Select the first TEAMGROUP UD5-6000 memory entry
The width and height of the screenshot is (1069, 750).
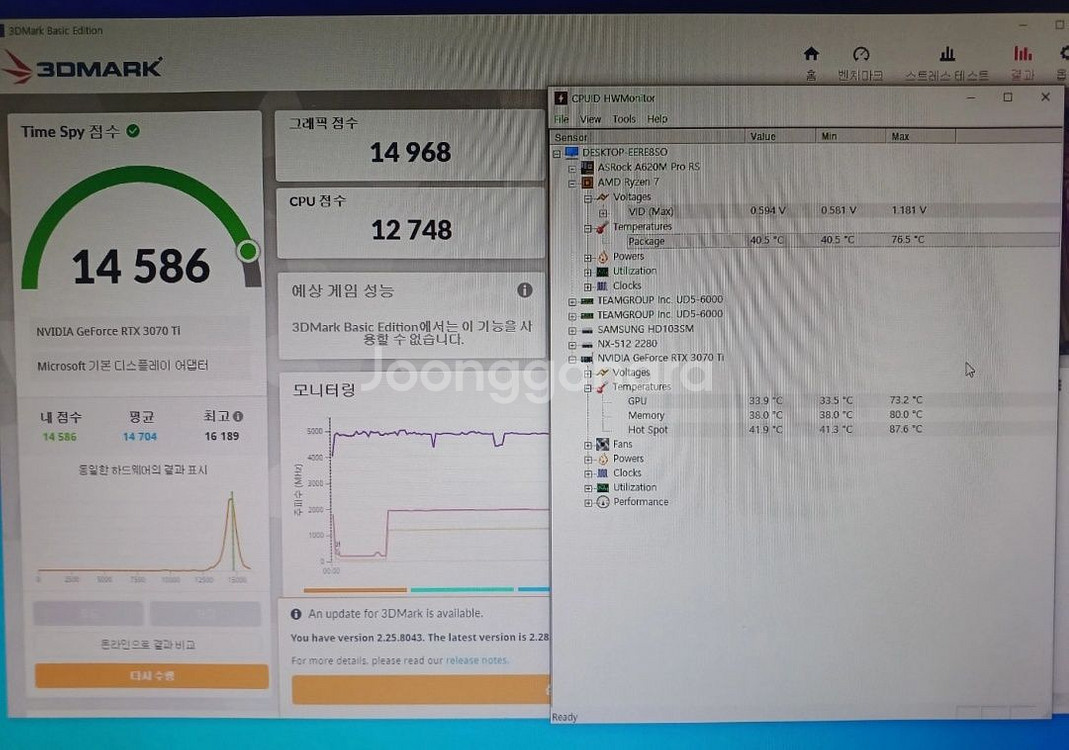pyautogui.click(x=659, y=299)
